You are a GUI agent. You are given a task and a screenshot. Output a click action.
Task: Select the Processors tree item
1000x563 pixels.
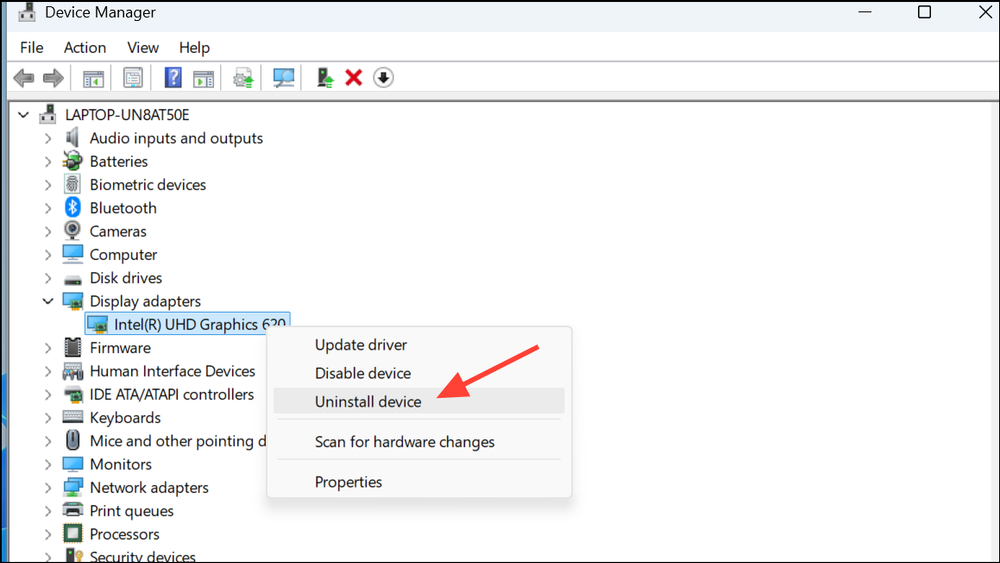[124, 534]
